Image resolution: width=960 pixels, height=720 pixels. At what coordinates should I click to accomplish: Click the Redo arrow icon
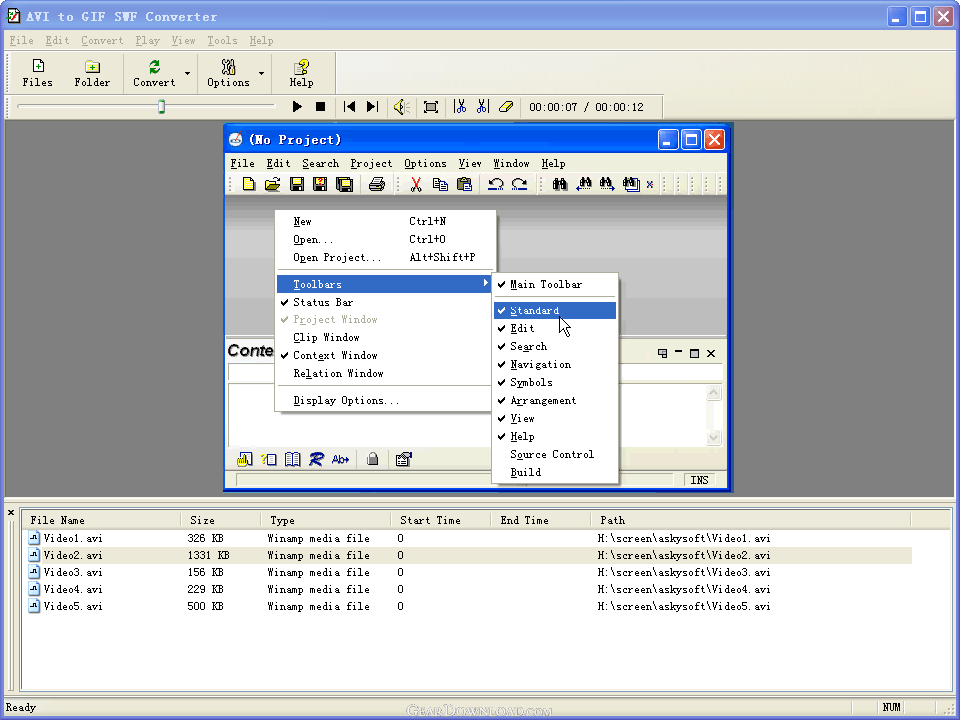pyautogui.click(x=520, y=184)
